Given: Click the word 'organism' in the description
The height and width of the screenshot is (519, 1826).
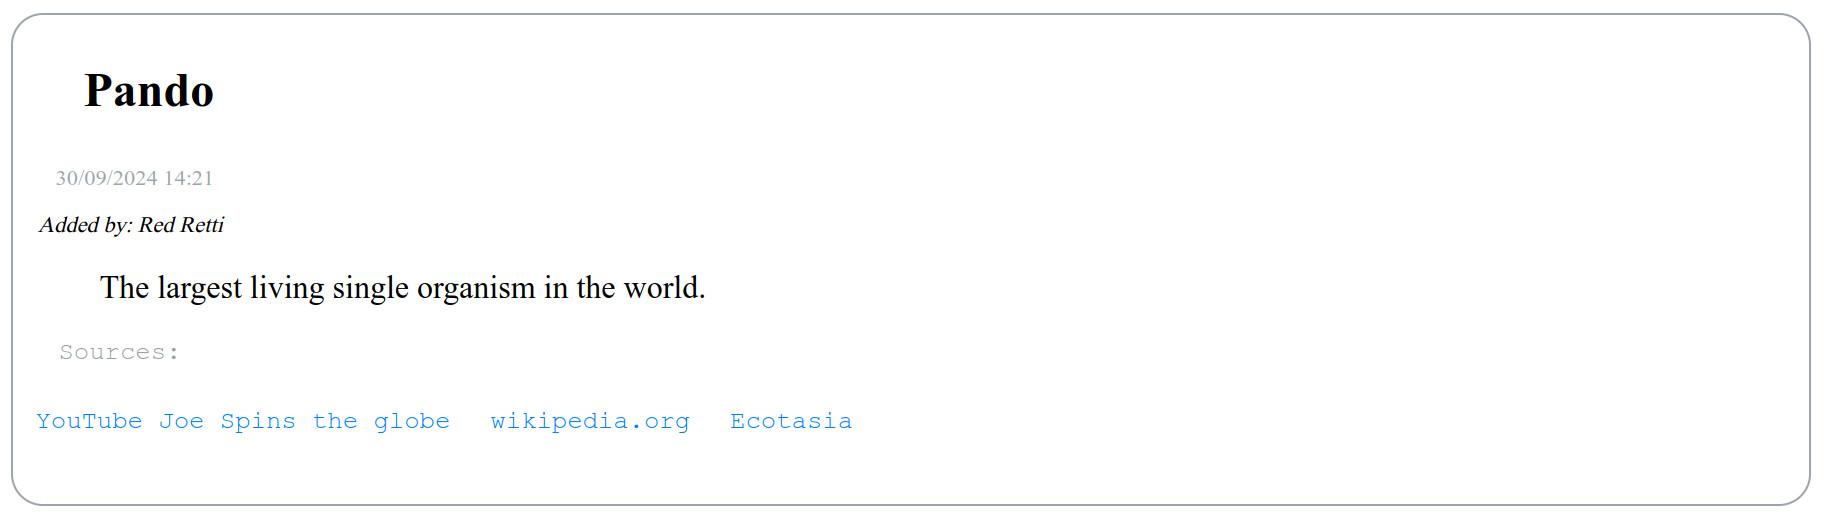Looking at the screenshot, I should [476, 288].
